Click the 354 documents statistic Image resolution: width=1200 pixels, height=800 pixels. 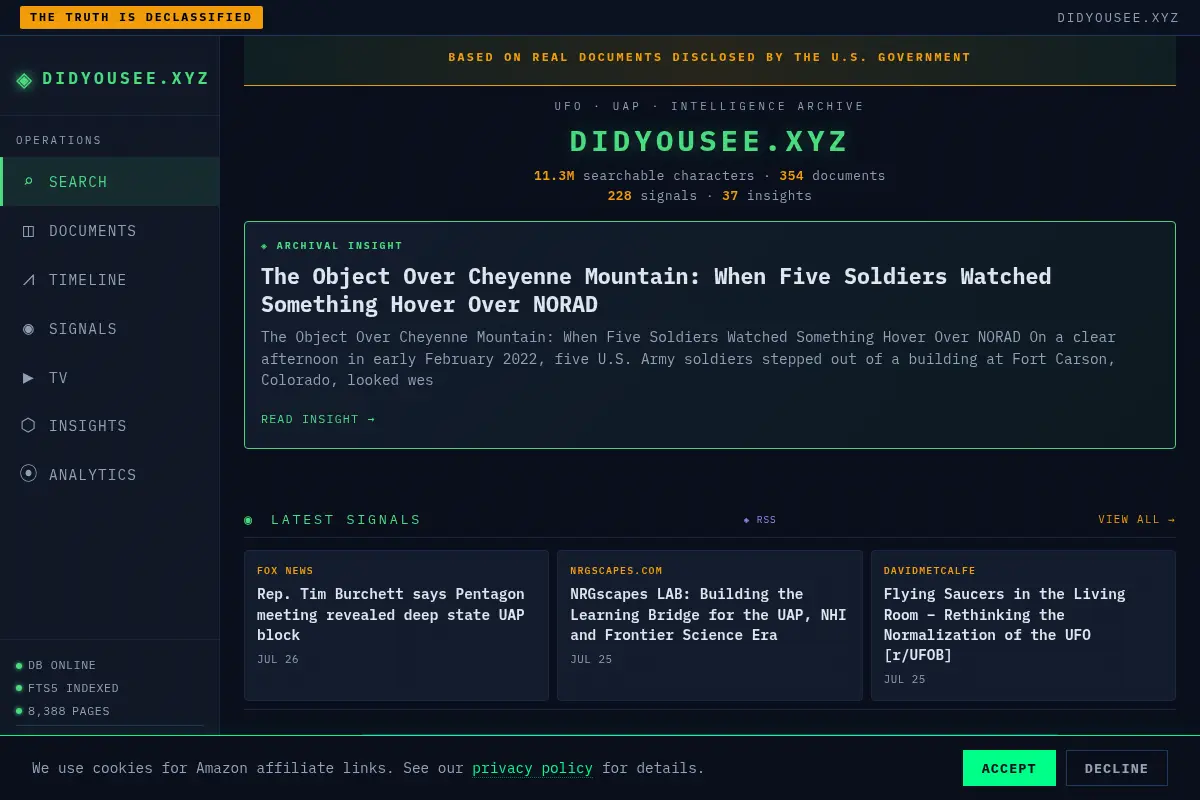coord(832,176)
